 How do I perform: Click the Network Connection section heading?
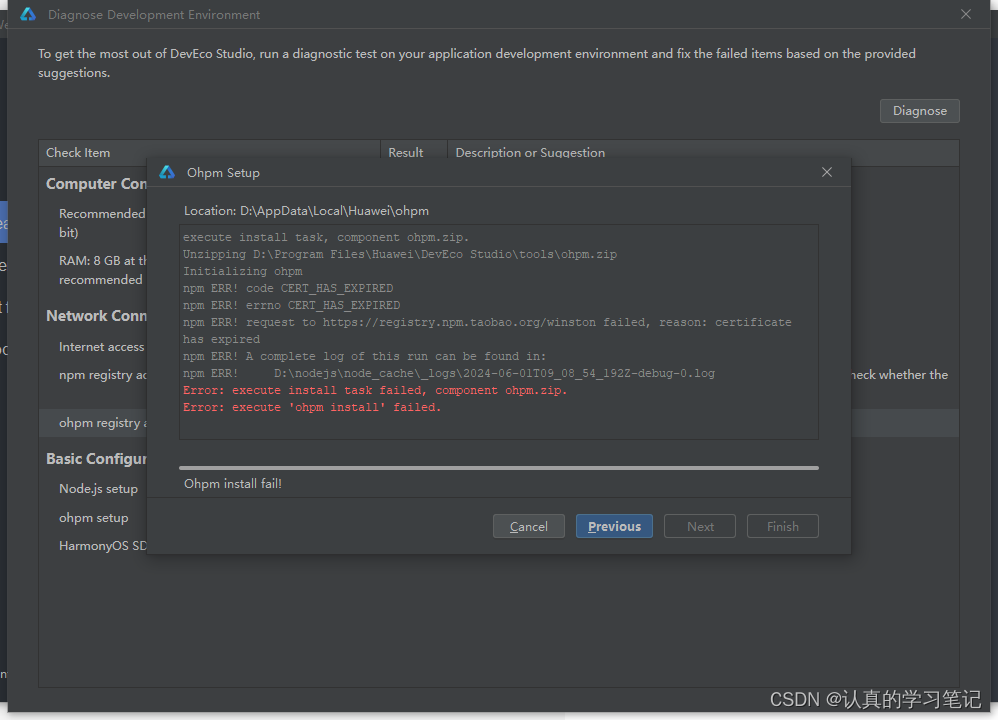[96, 316]
